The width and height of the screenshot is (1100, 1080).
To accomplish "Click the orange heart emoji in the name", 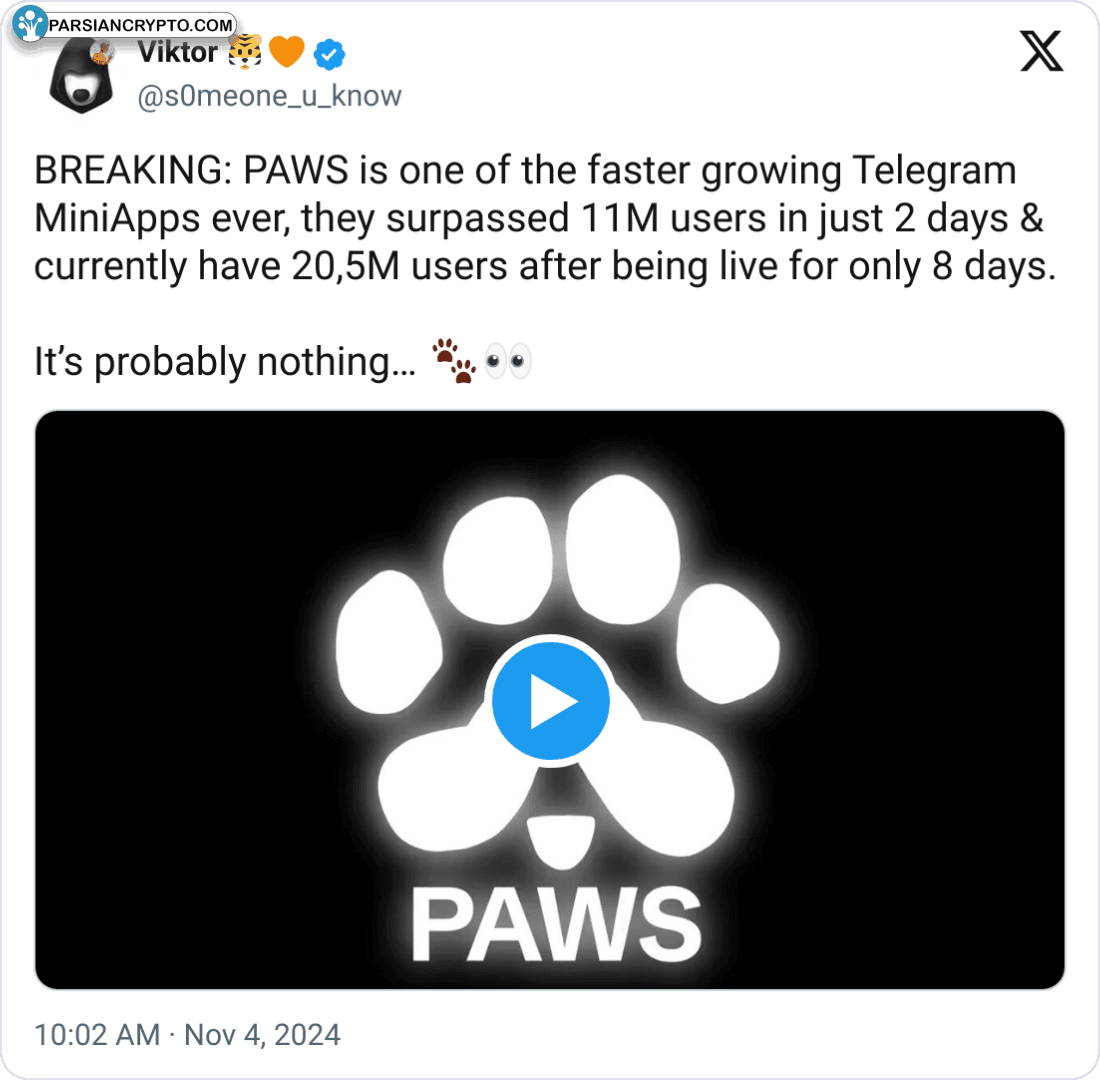I will (x=287, y=53).
